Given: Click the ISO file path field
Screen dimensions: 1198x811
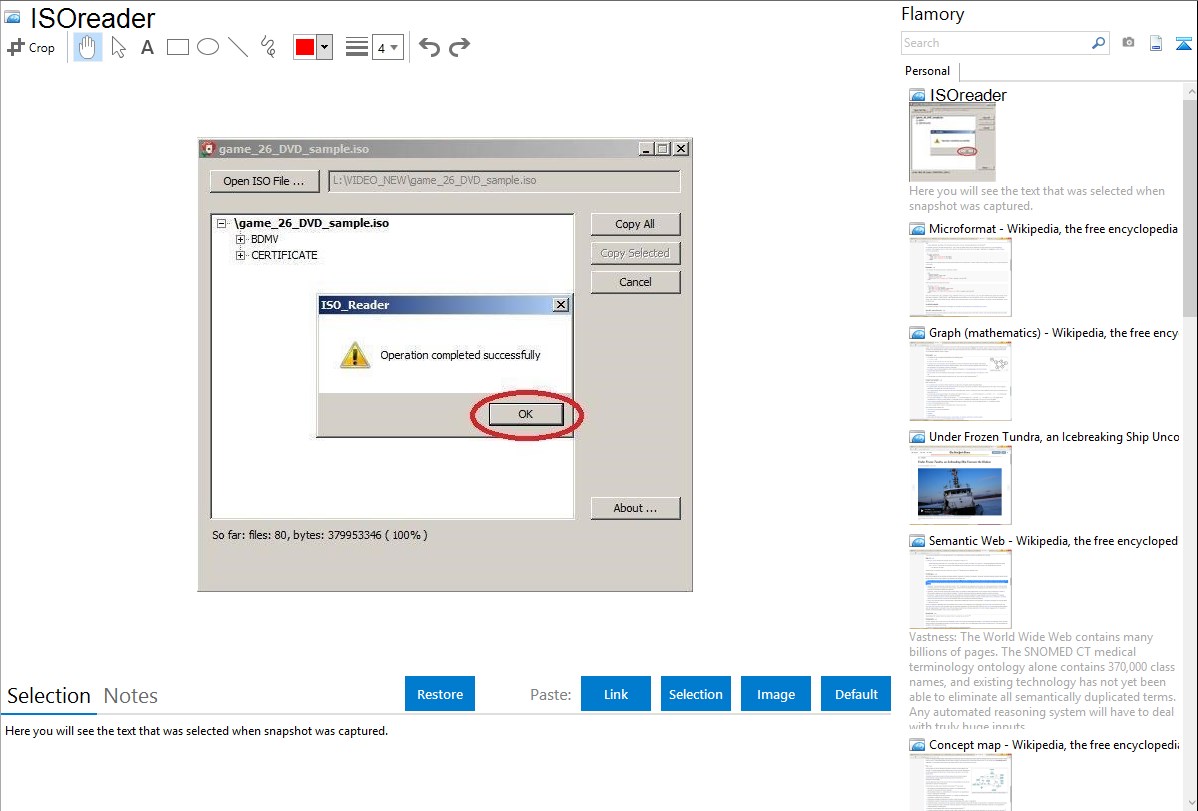Looking at the screenshot, I should 504,181.
